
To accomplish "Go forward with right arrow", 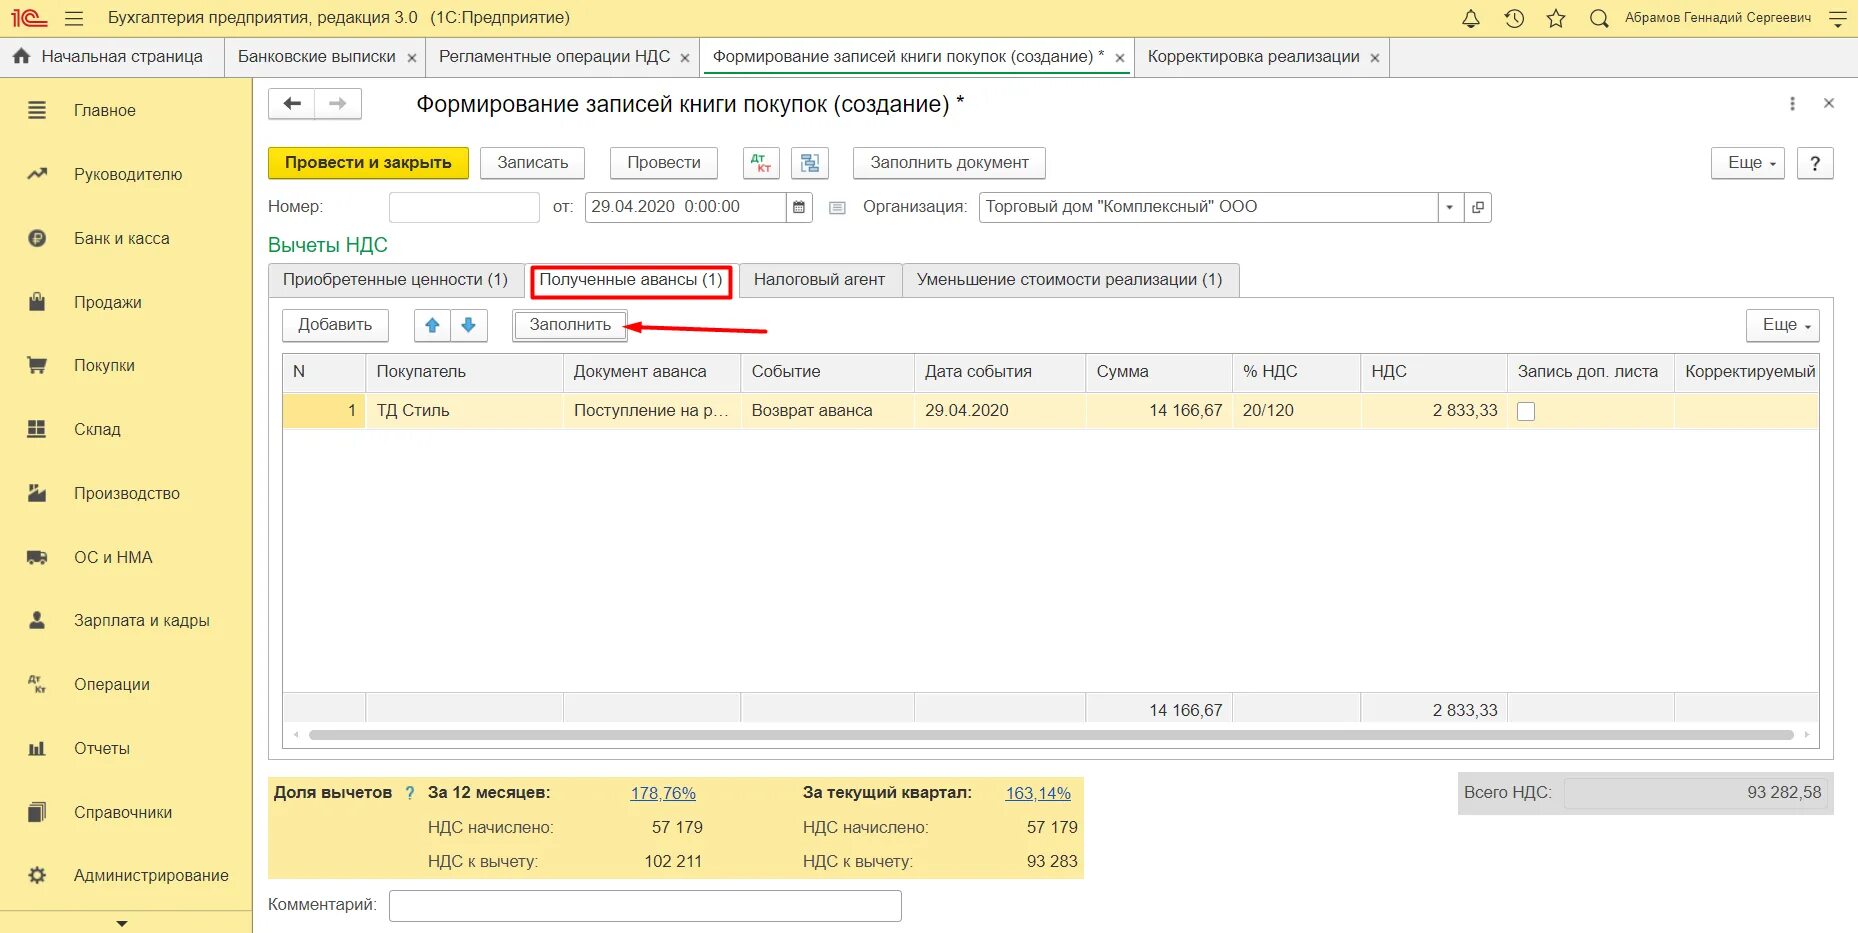I will pyautogui.click(x=338, y=103).
